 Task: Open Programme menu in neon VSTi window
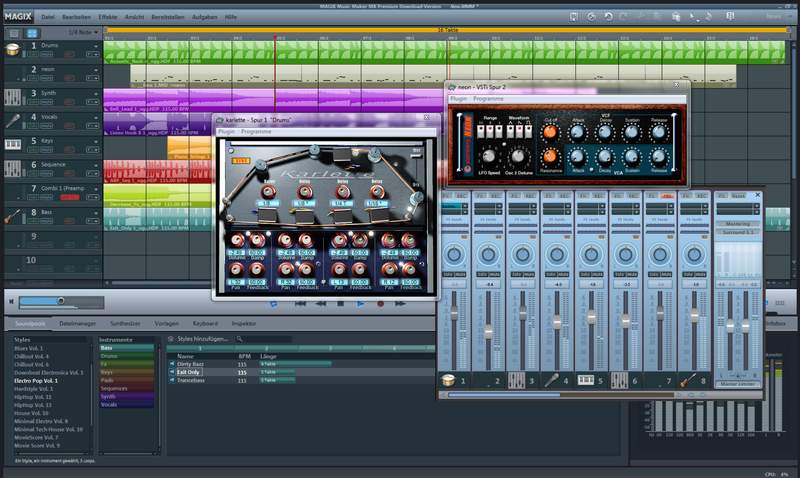point(488,99)
